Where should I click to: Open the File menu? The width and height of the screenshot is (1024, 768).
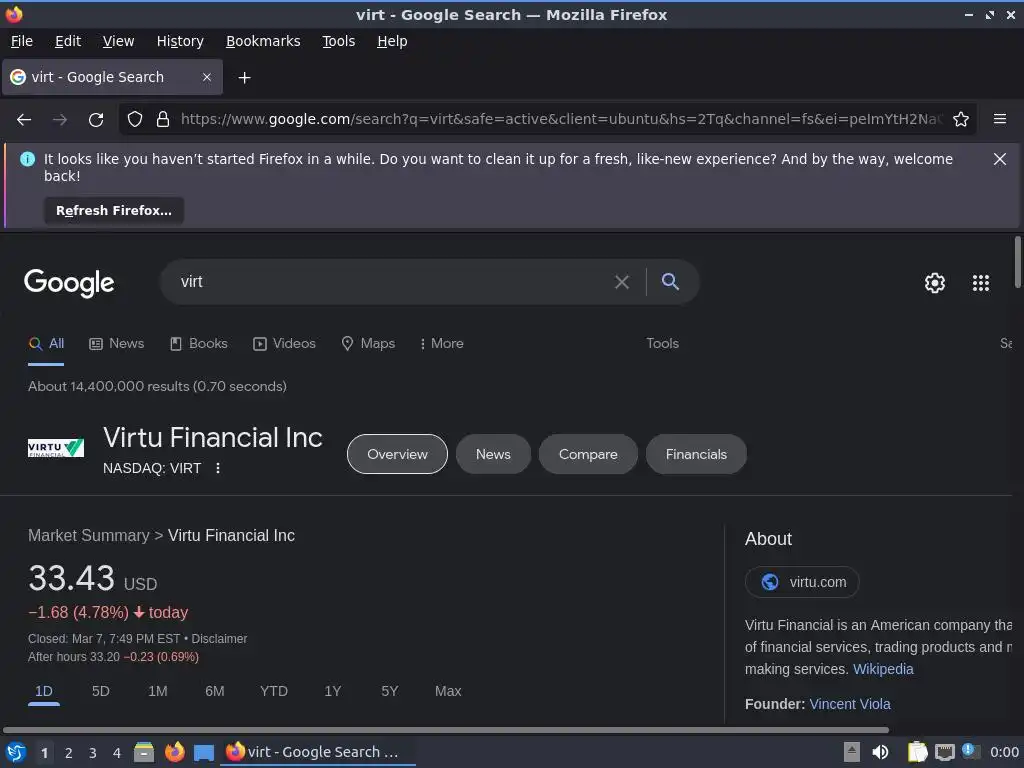tap(22, 41)
